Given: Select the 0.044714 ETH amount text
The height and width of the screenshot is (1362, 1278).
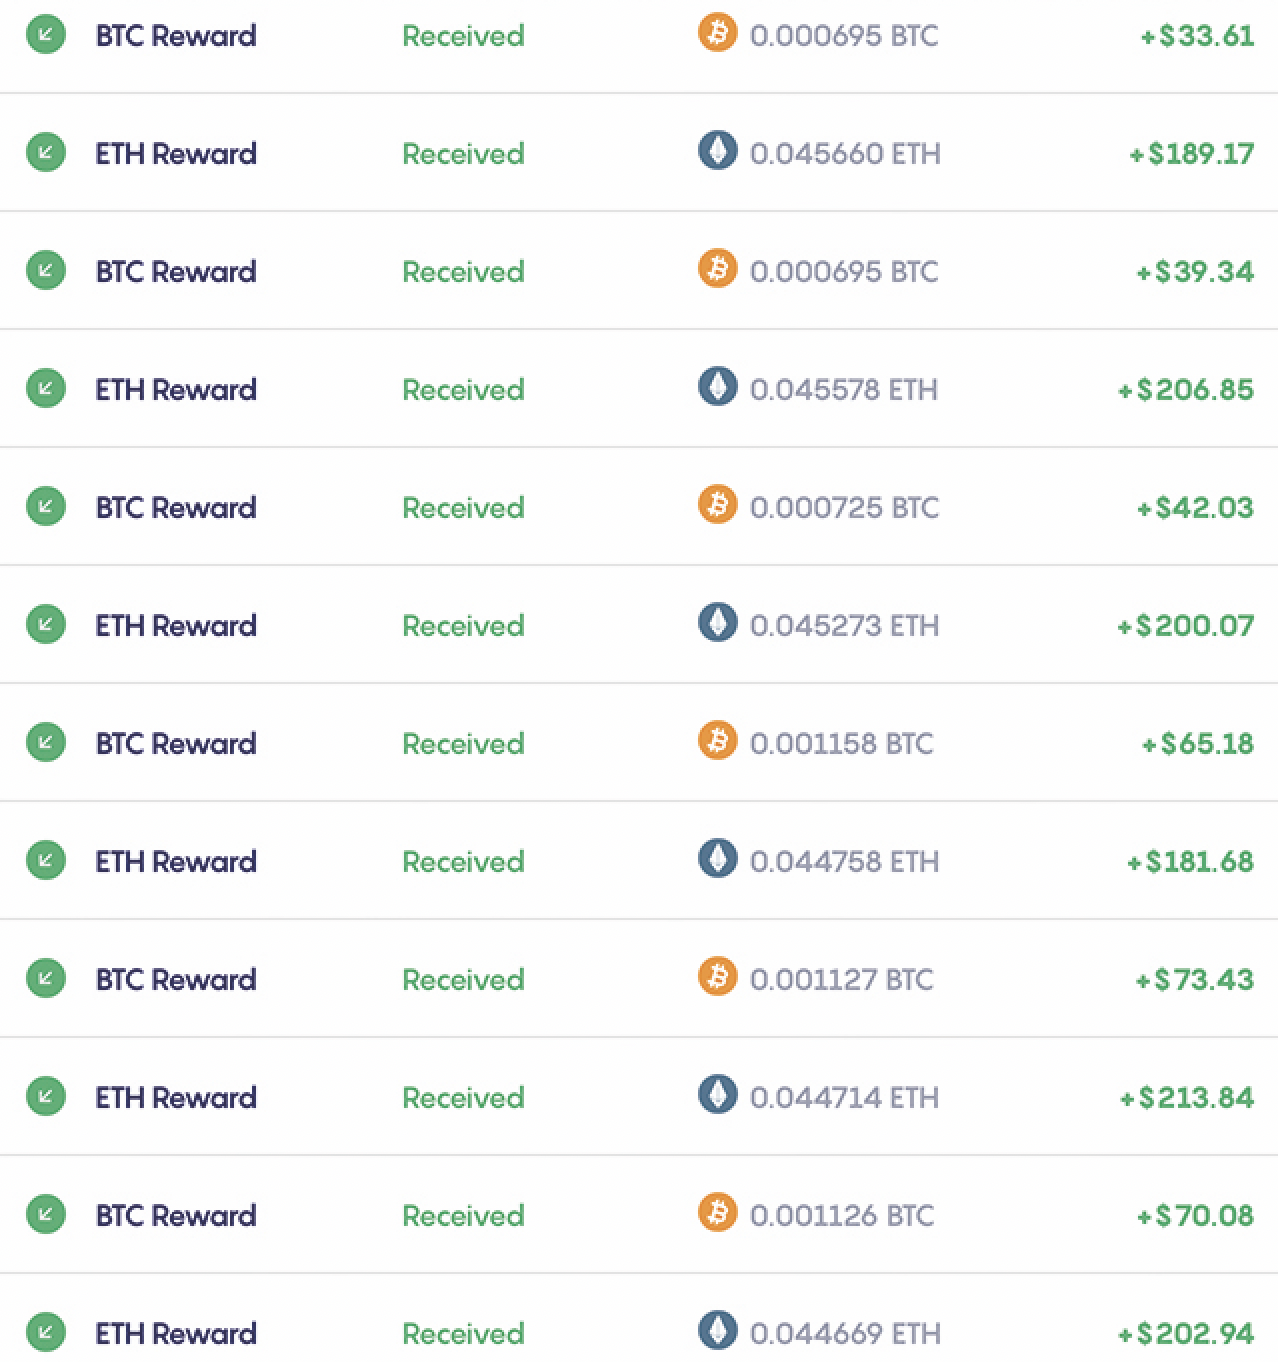Looking at the screenshot, I should 845,1098.
